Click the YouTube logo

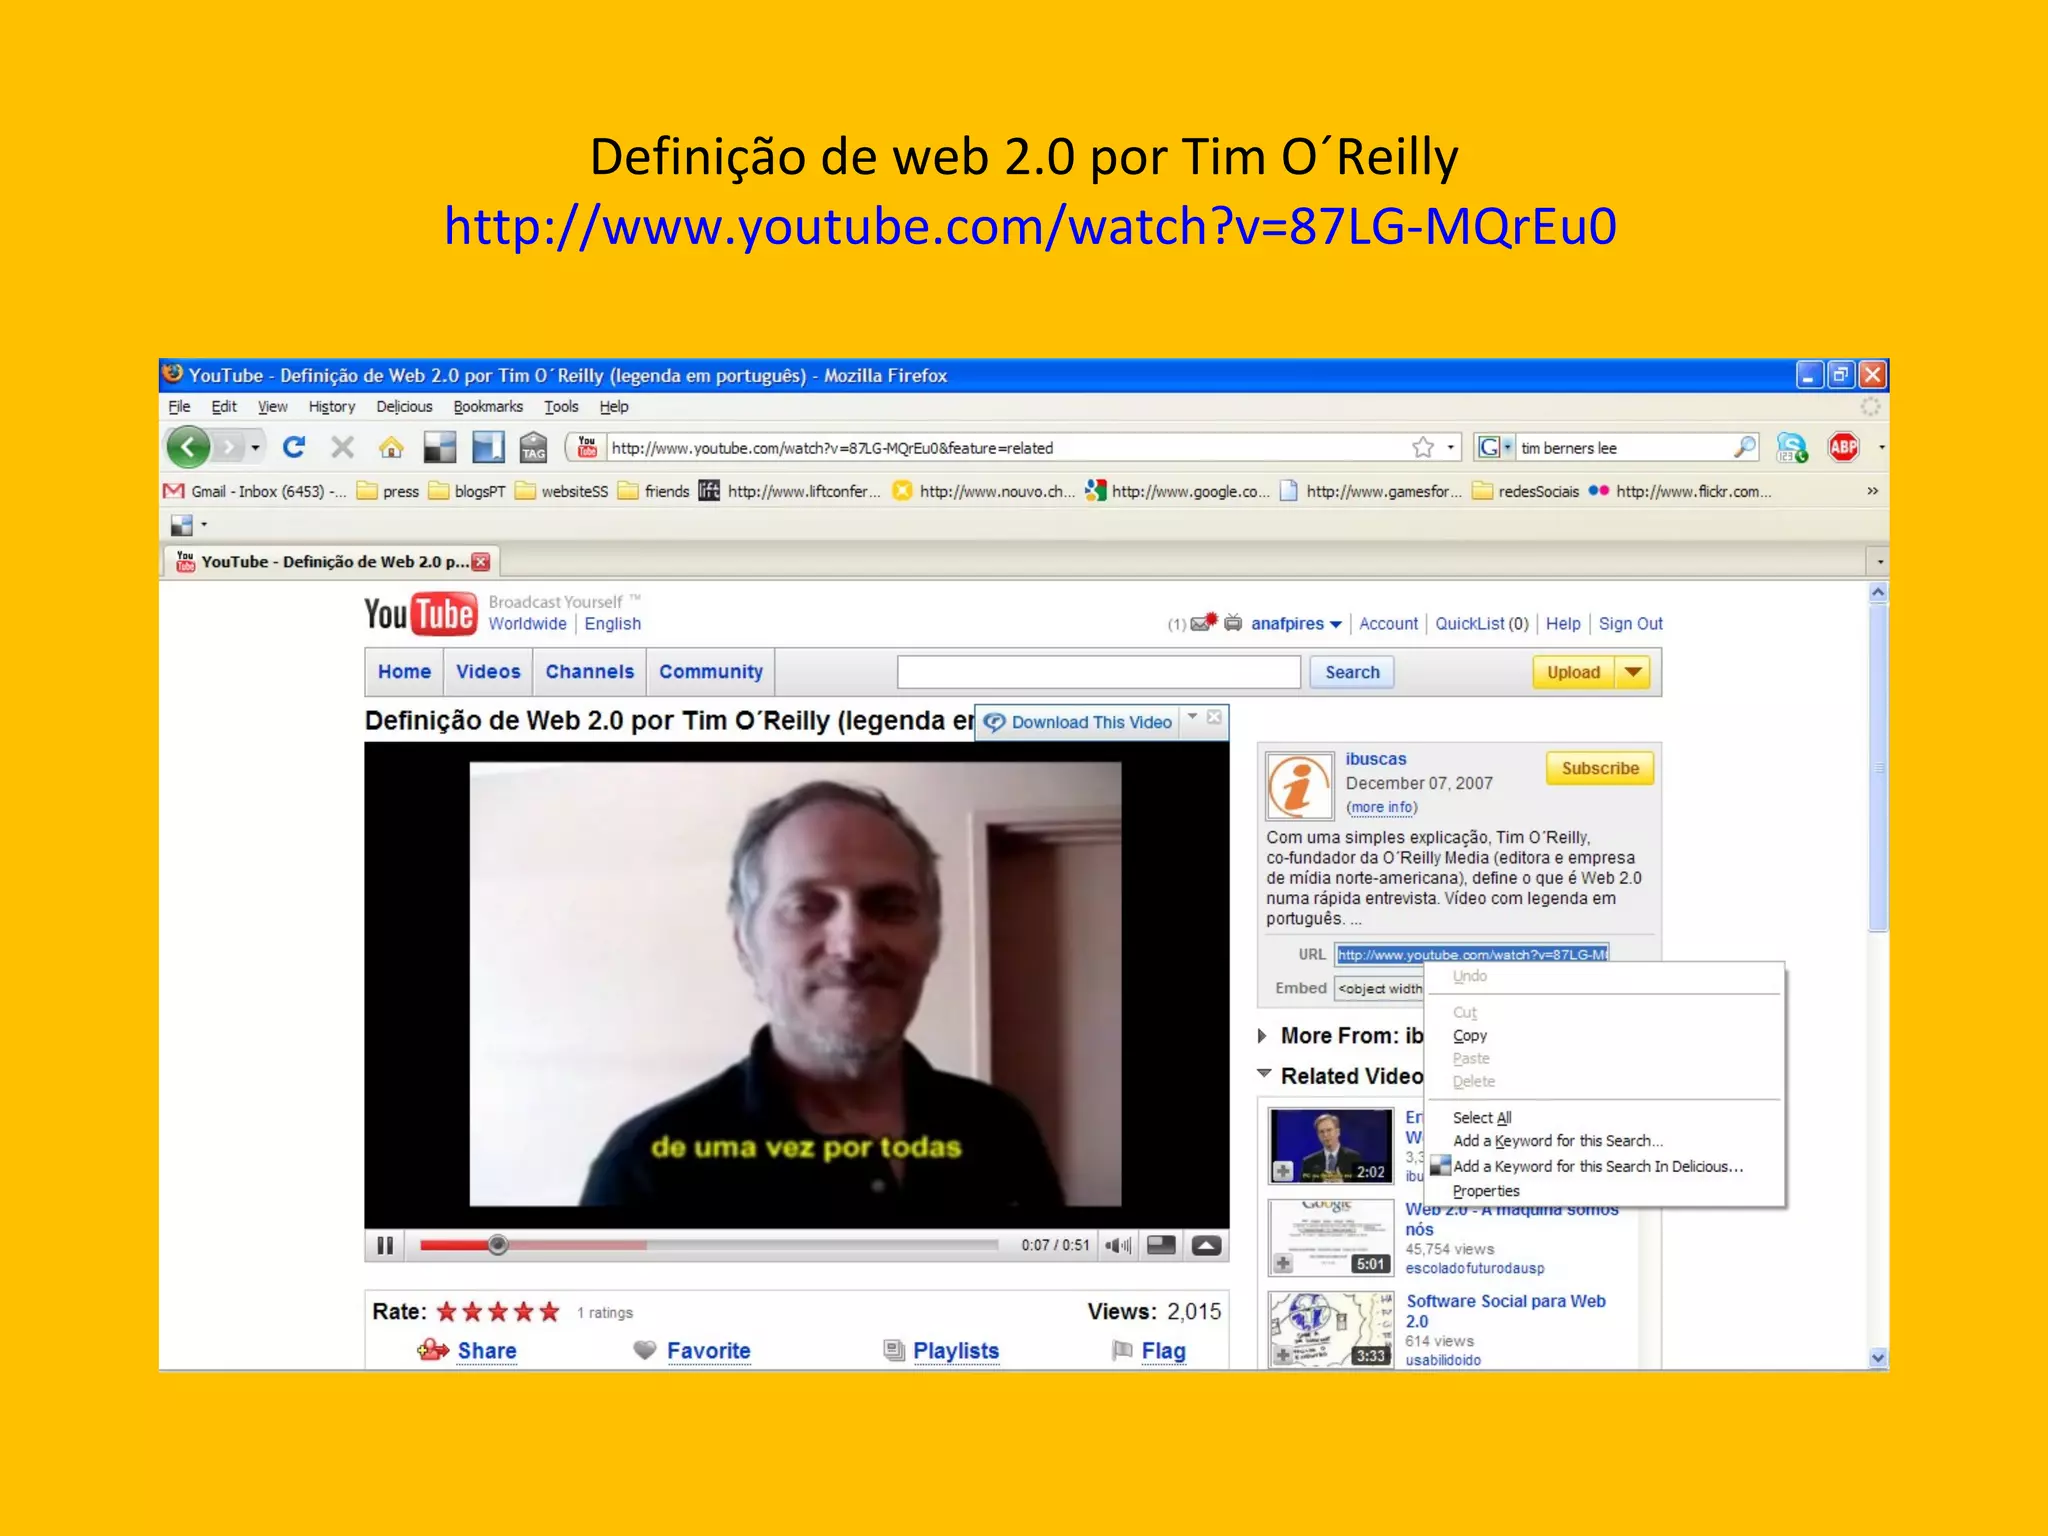(x=419, y=614)
